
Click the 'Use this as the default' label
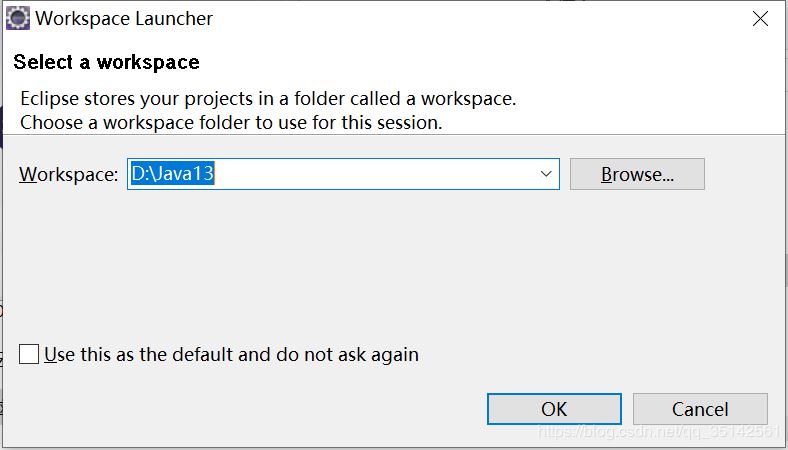(232, 354)
